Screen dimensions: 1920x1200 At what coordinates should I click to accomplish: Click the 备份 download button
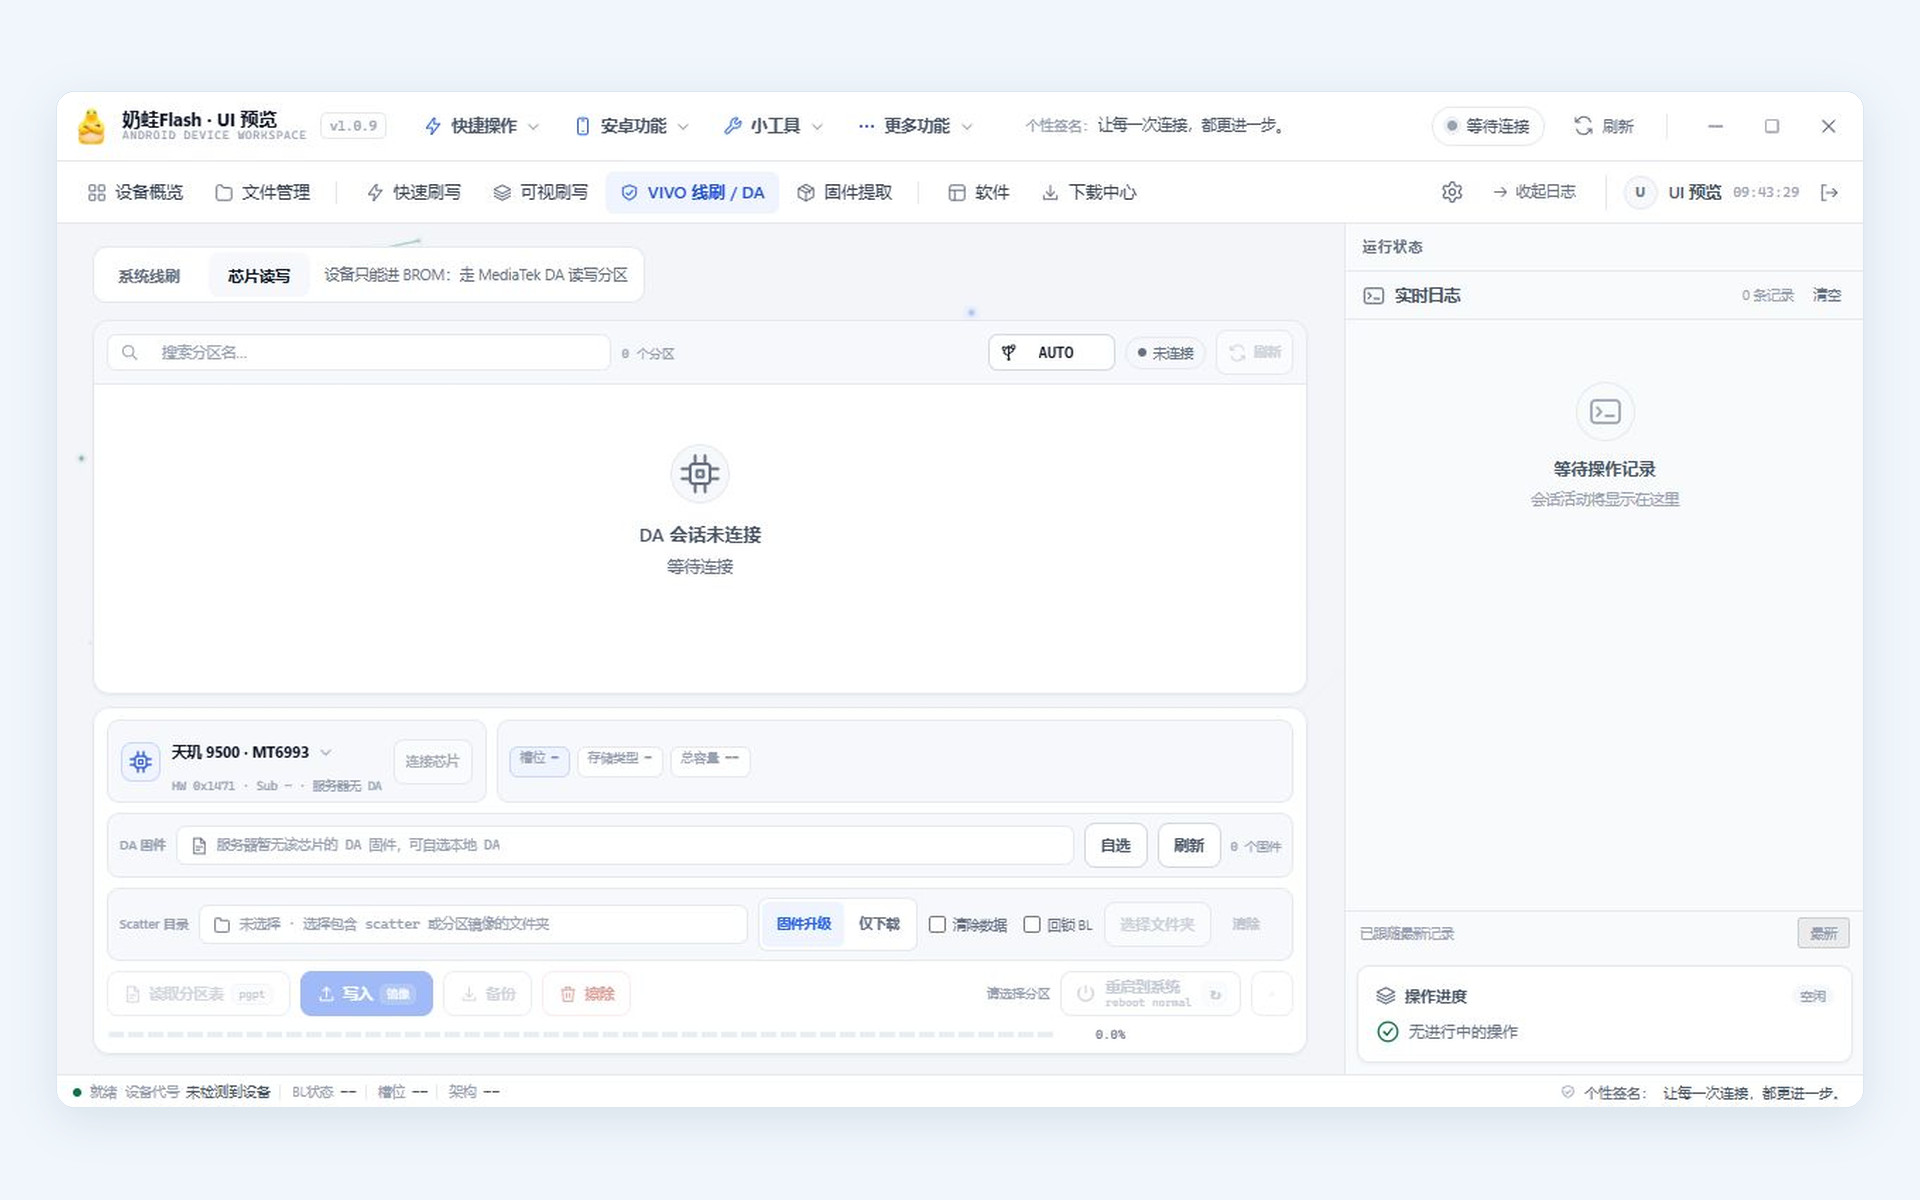(488, 994)
